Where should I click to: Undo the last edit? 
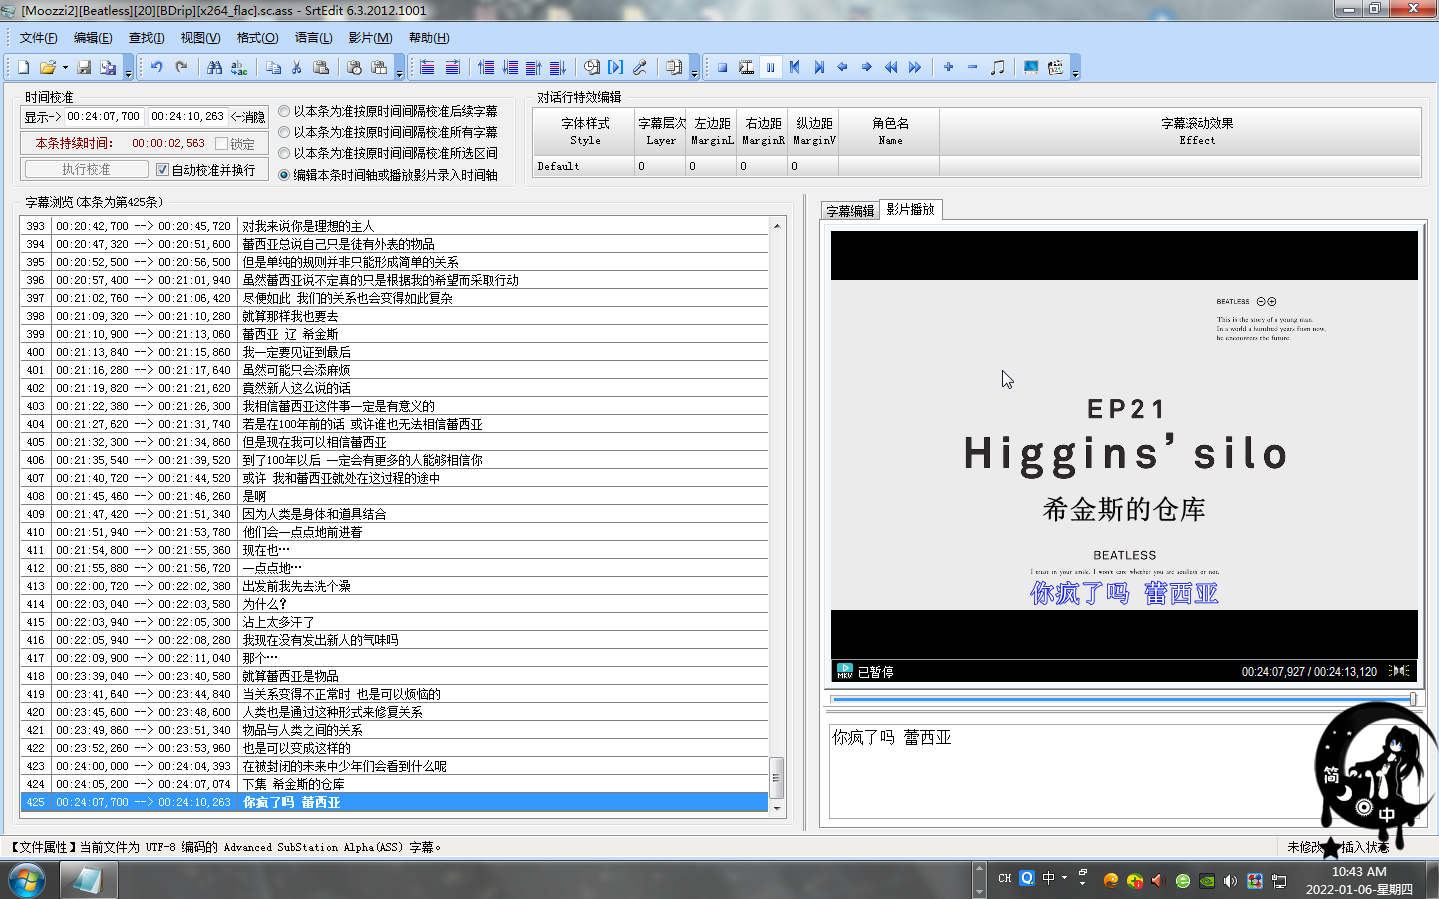point(157,67)
